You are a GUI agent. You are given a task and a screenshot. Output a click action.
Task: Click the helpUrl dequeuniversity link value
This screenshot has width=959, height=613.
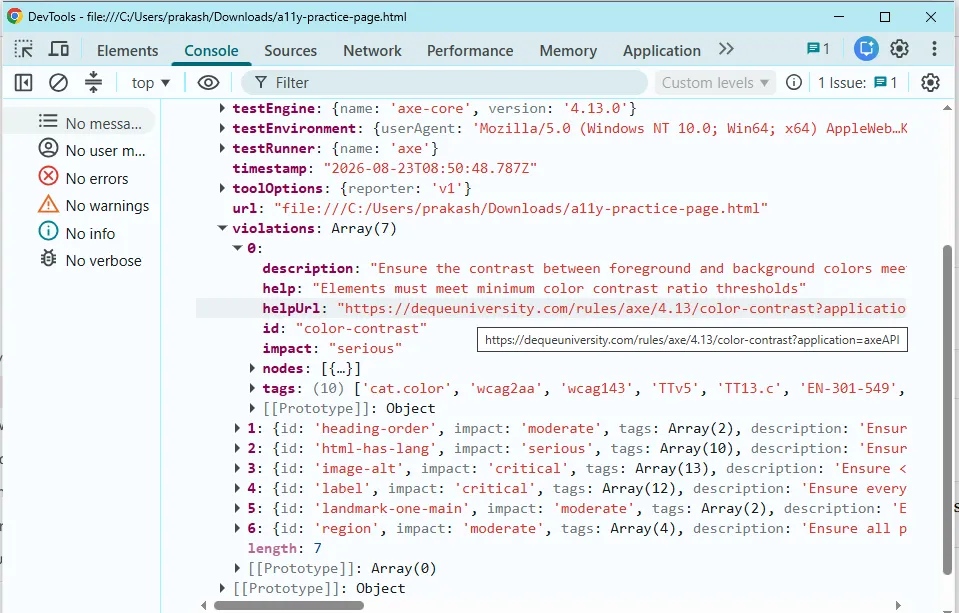click(621, 308)
